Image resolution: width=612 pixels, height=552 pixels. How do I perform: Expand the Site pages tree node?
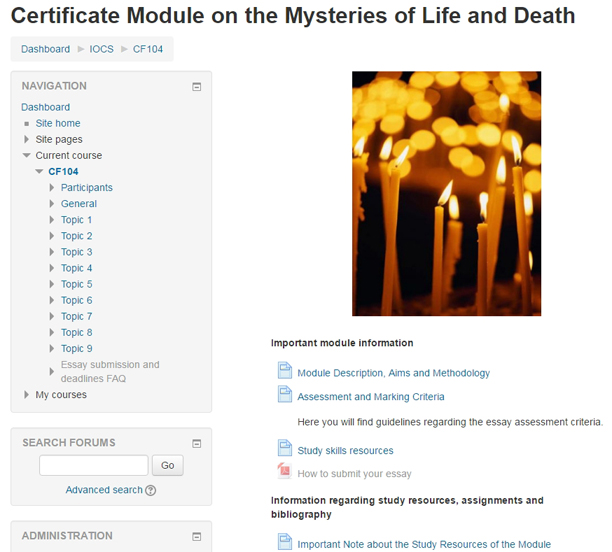click(x=27, y=139)
